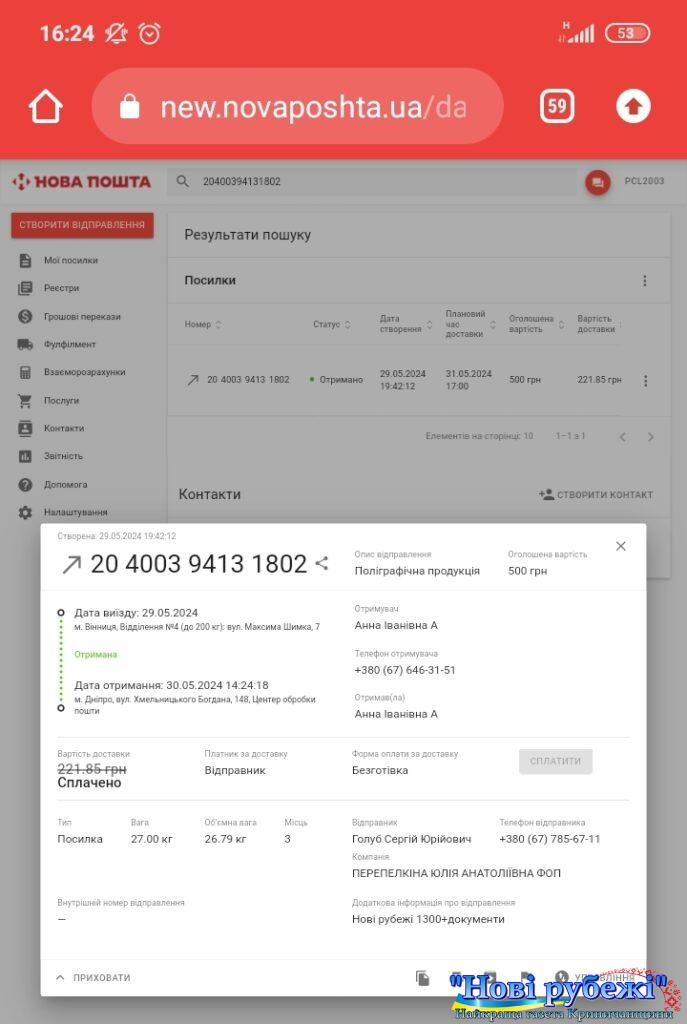Tap the alarm clock status bar icon

[x=150, y=33]
